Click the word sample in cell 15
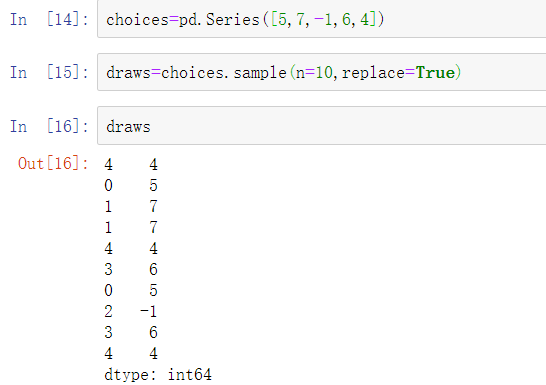546x385 pixels. (260, 73)
